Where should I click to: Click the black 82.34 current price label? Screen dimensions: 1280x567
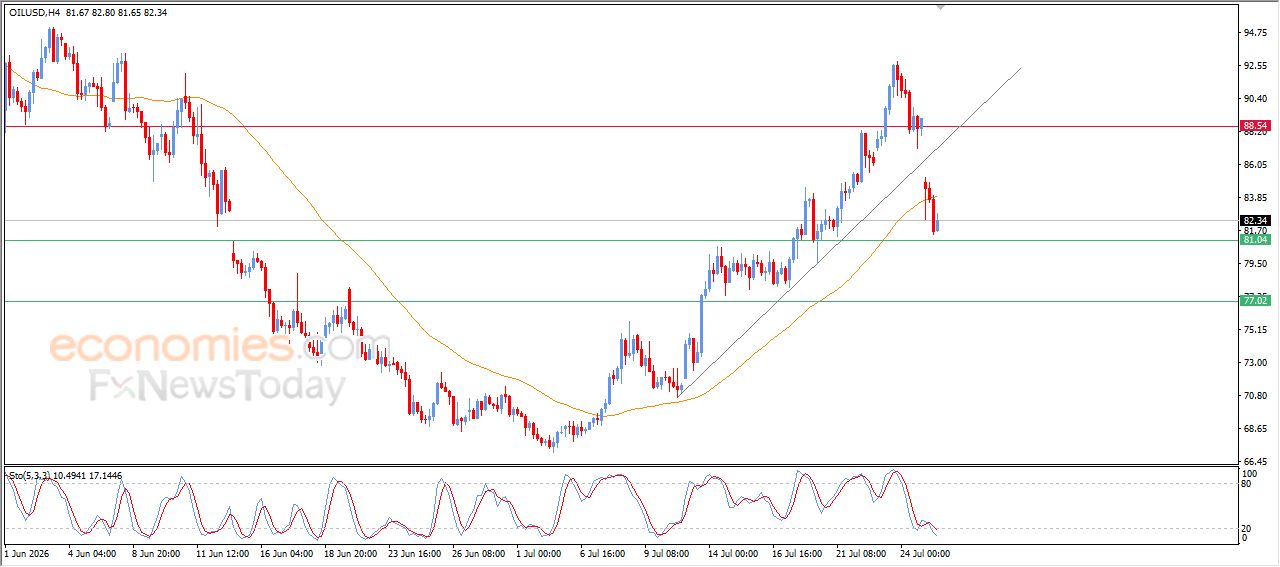1254,220
